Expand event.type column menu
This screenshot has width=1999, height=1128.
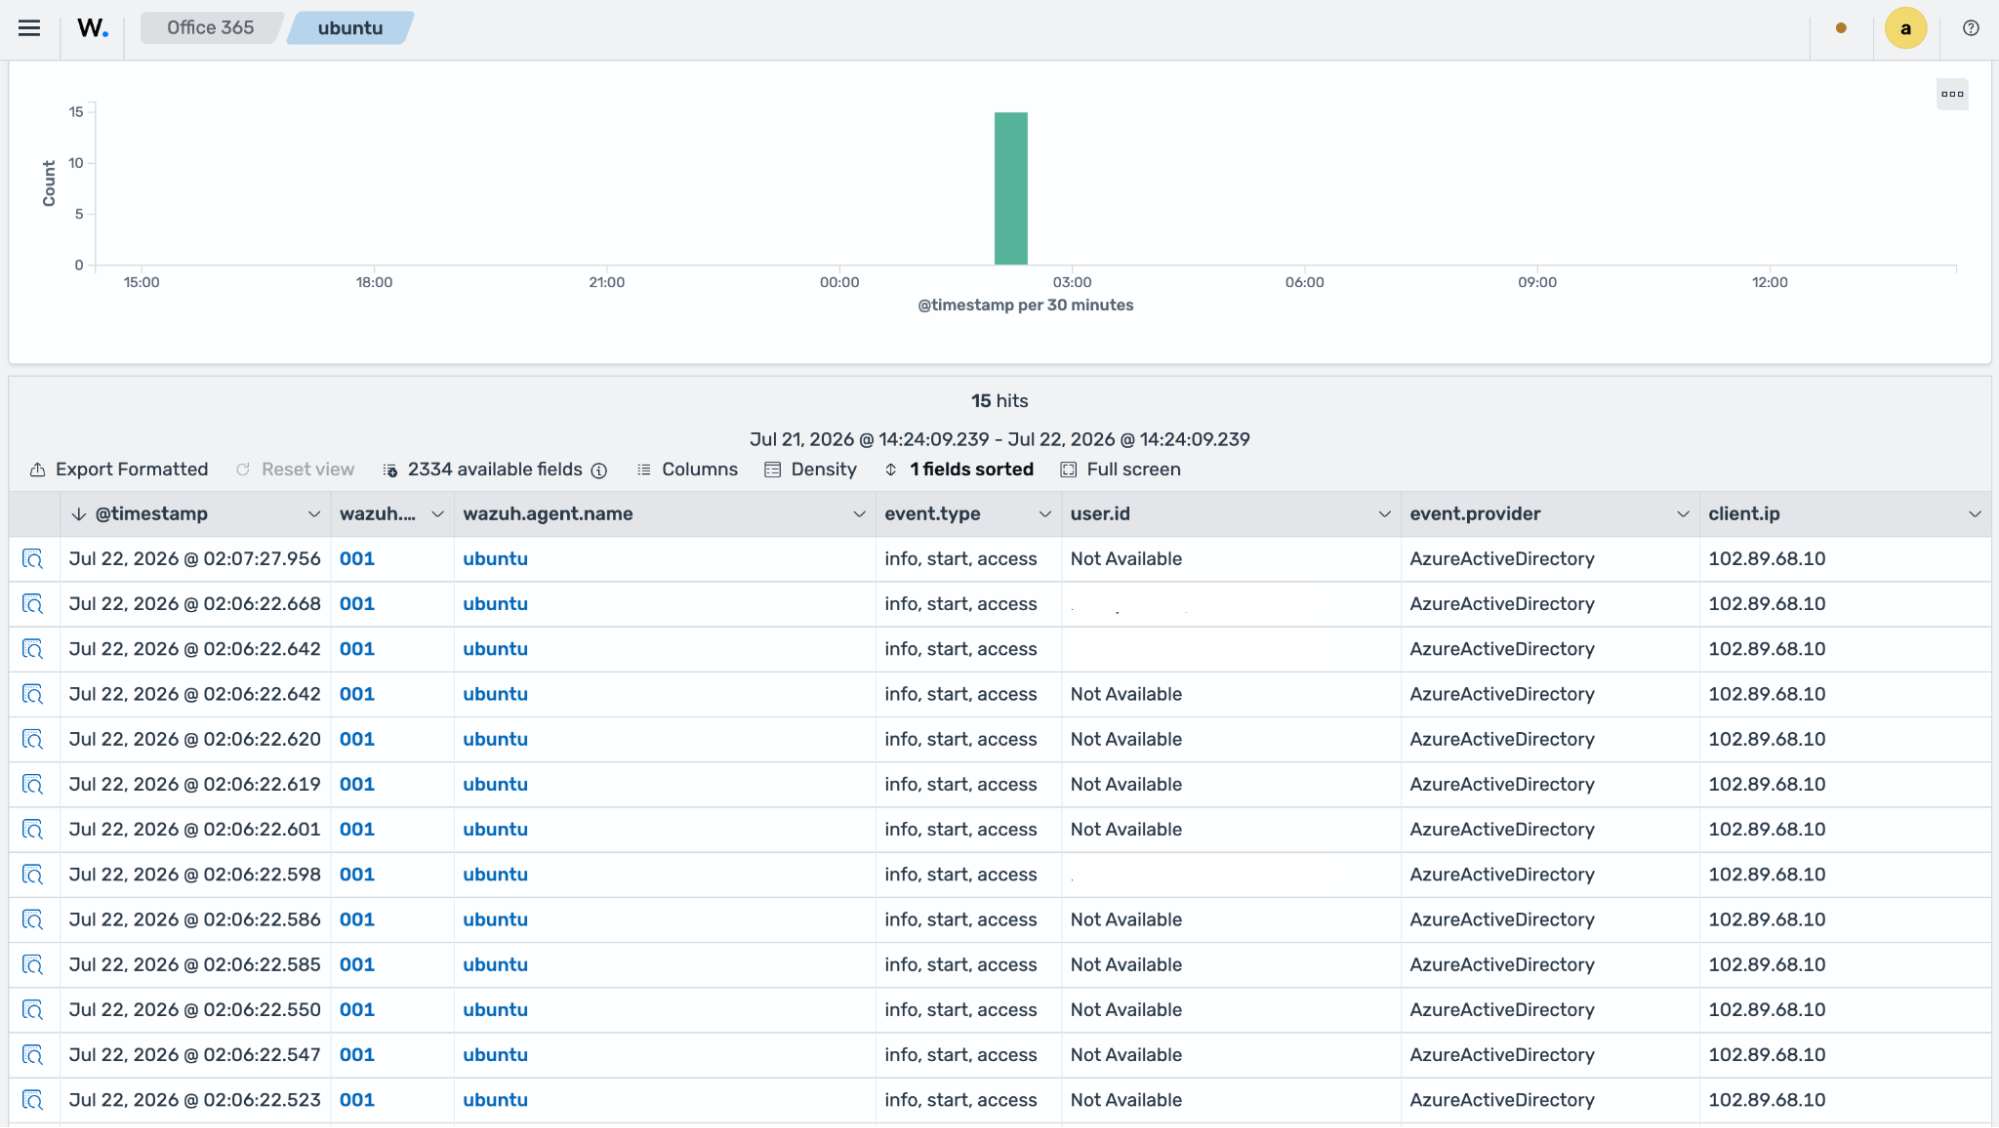1045,514
